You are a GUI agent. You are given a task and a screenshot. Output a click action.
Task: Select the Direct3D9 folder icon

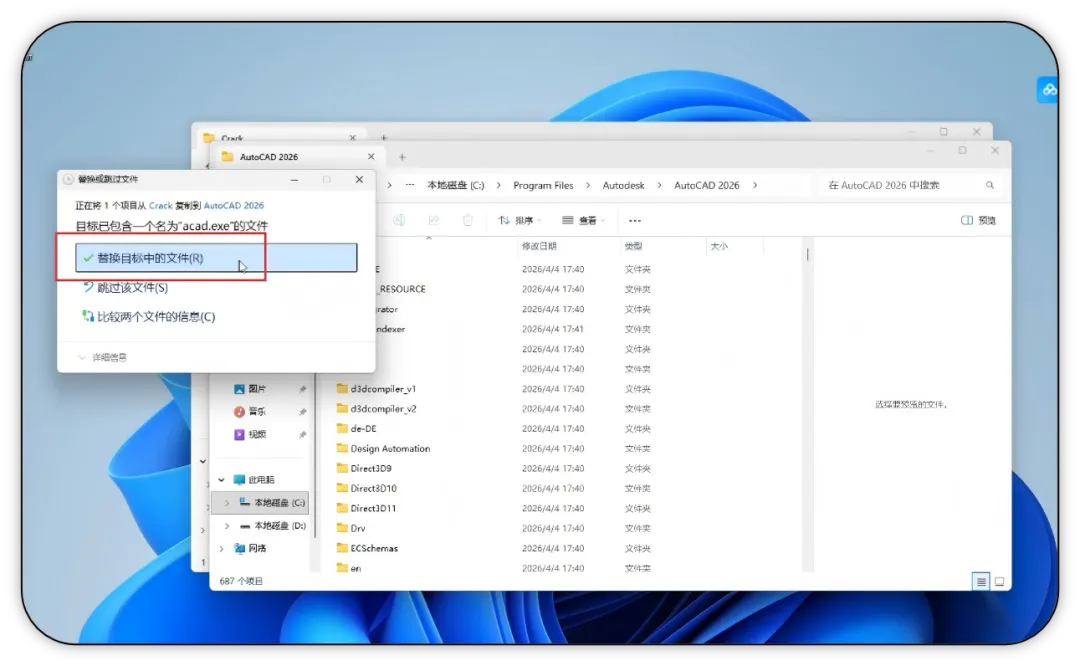point(342,468)
